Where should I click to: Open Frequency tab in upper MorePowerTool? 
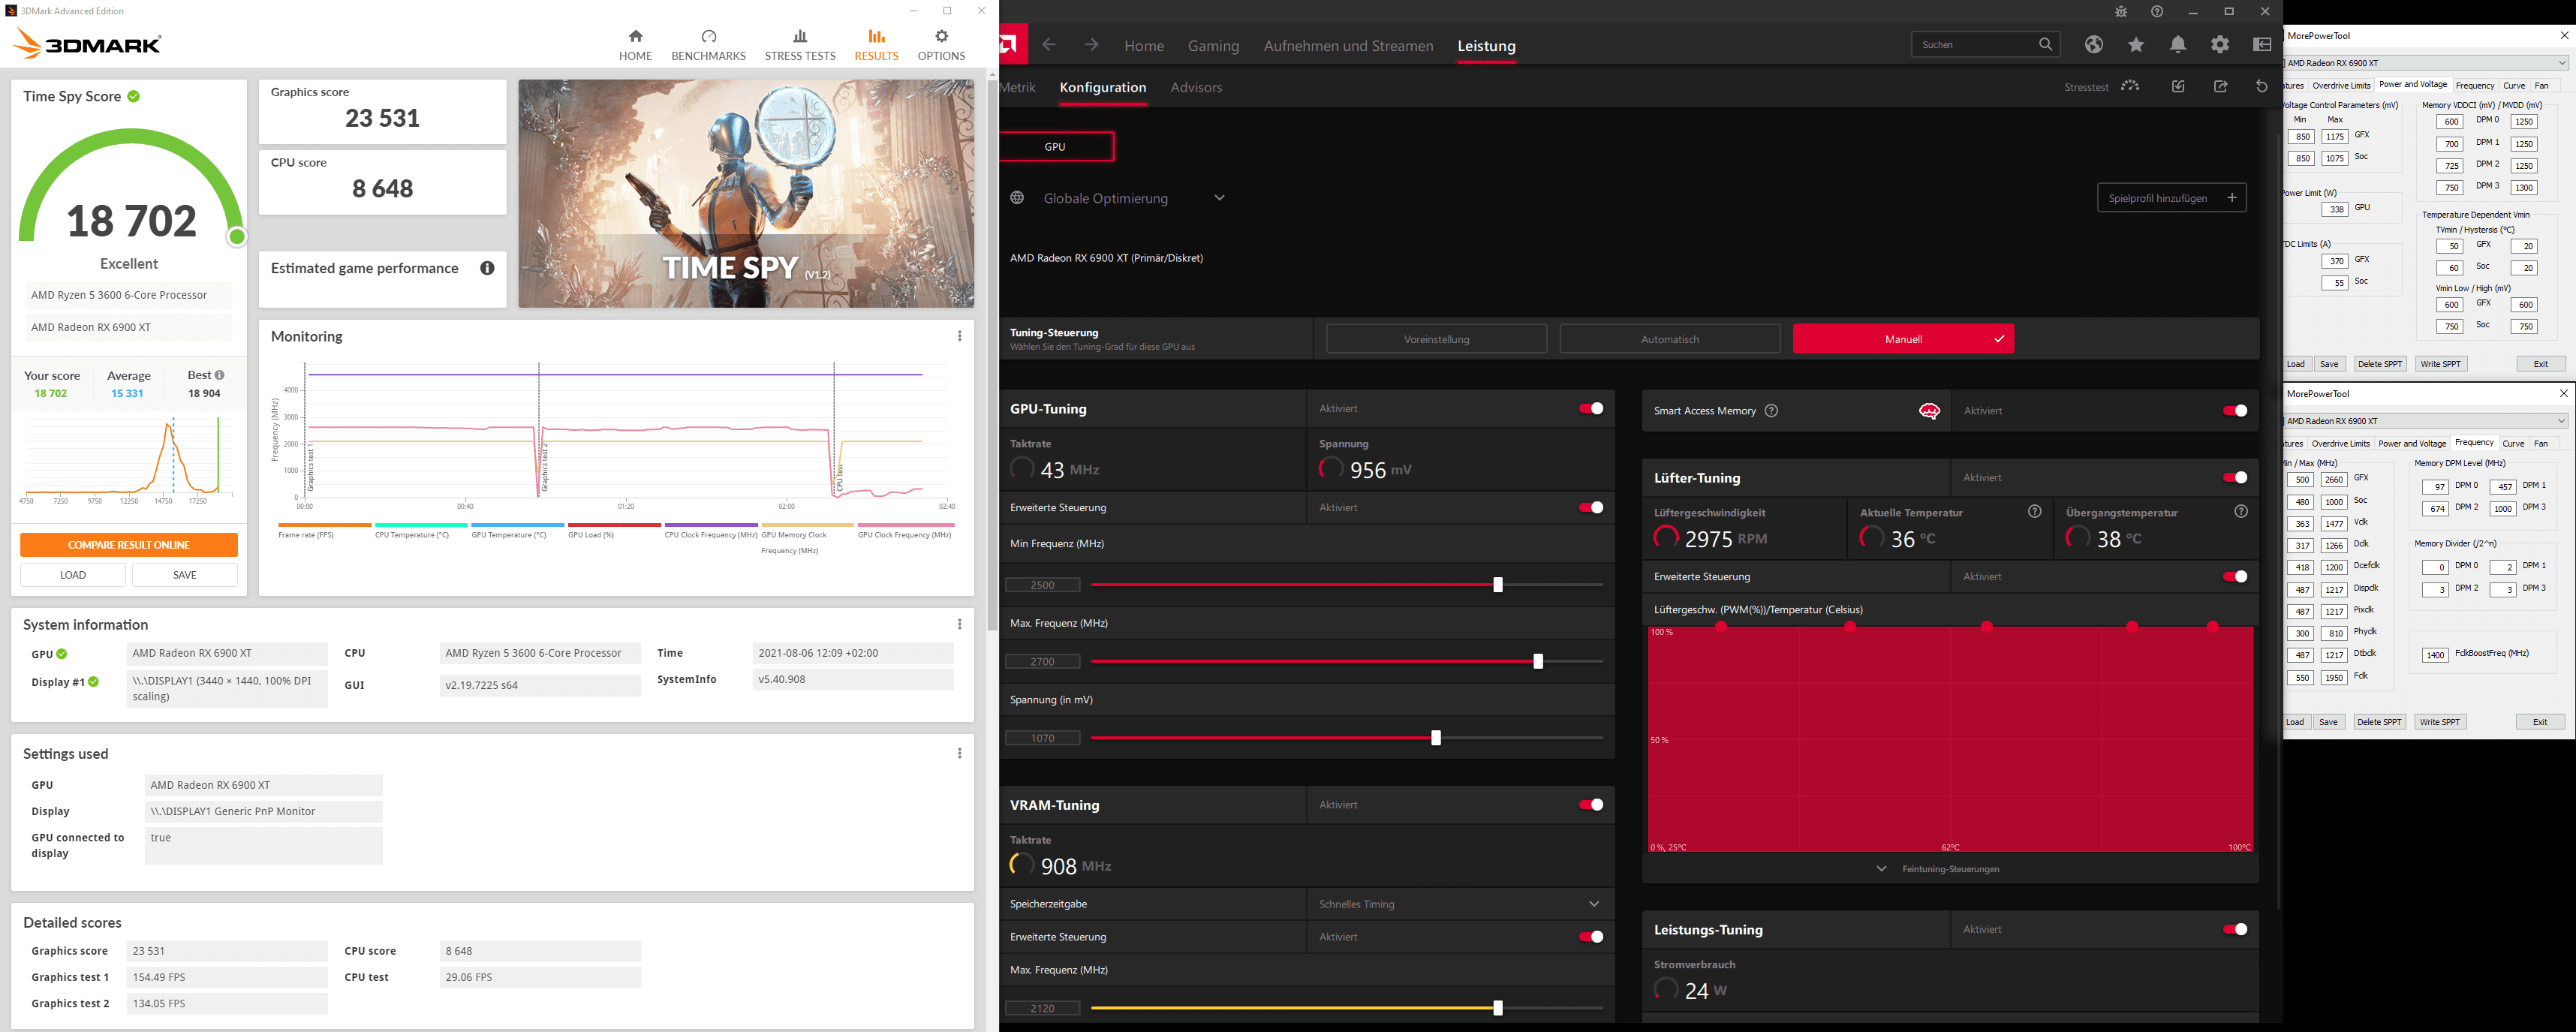(x=2475, y=86)
